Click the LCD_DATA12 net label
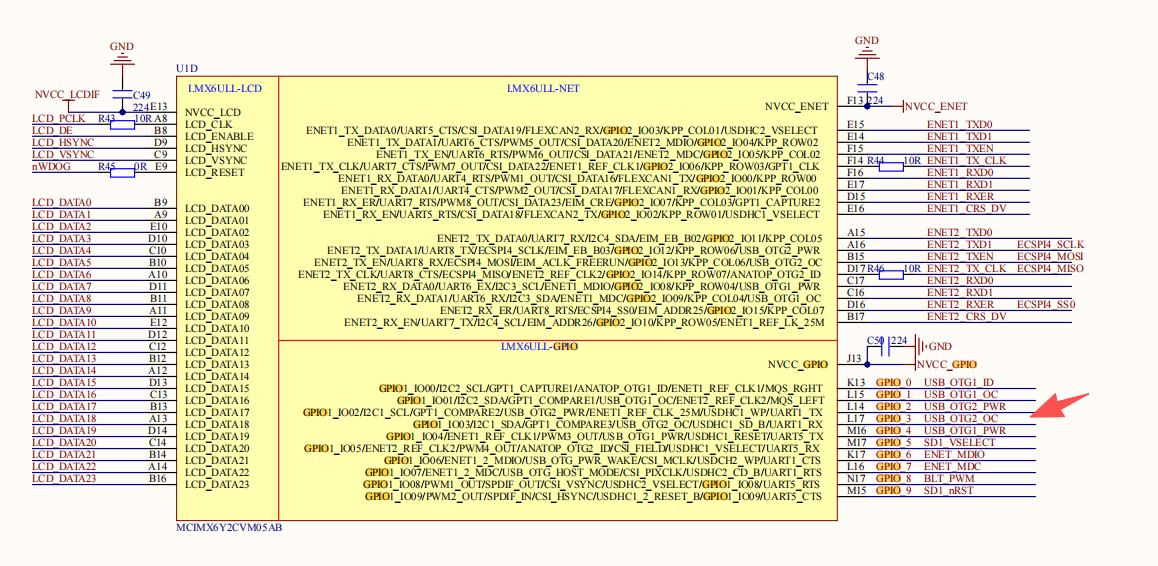The image size is (1158, 566). [64, 347]
